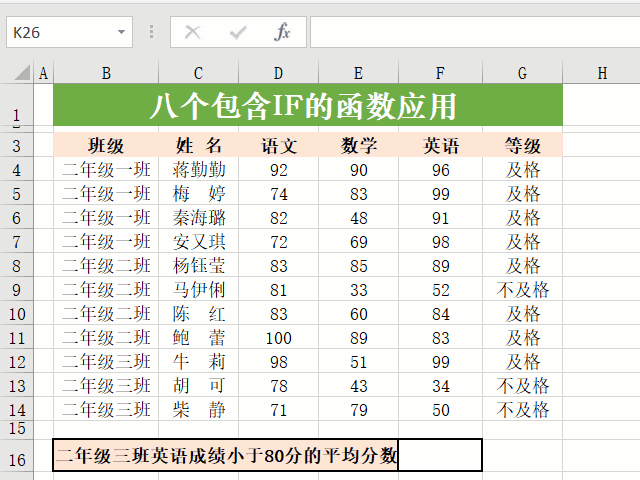Viewport: 640px width, 480px height.
Task: Click 数学 score 79 for 柴 静
Action: [358, 409]
